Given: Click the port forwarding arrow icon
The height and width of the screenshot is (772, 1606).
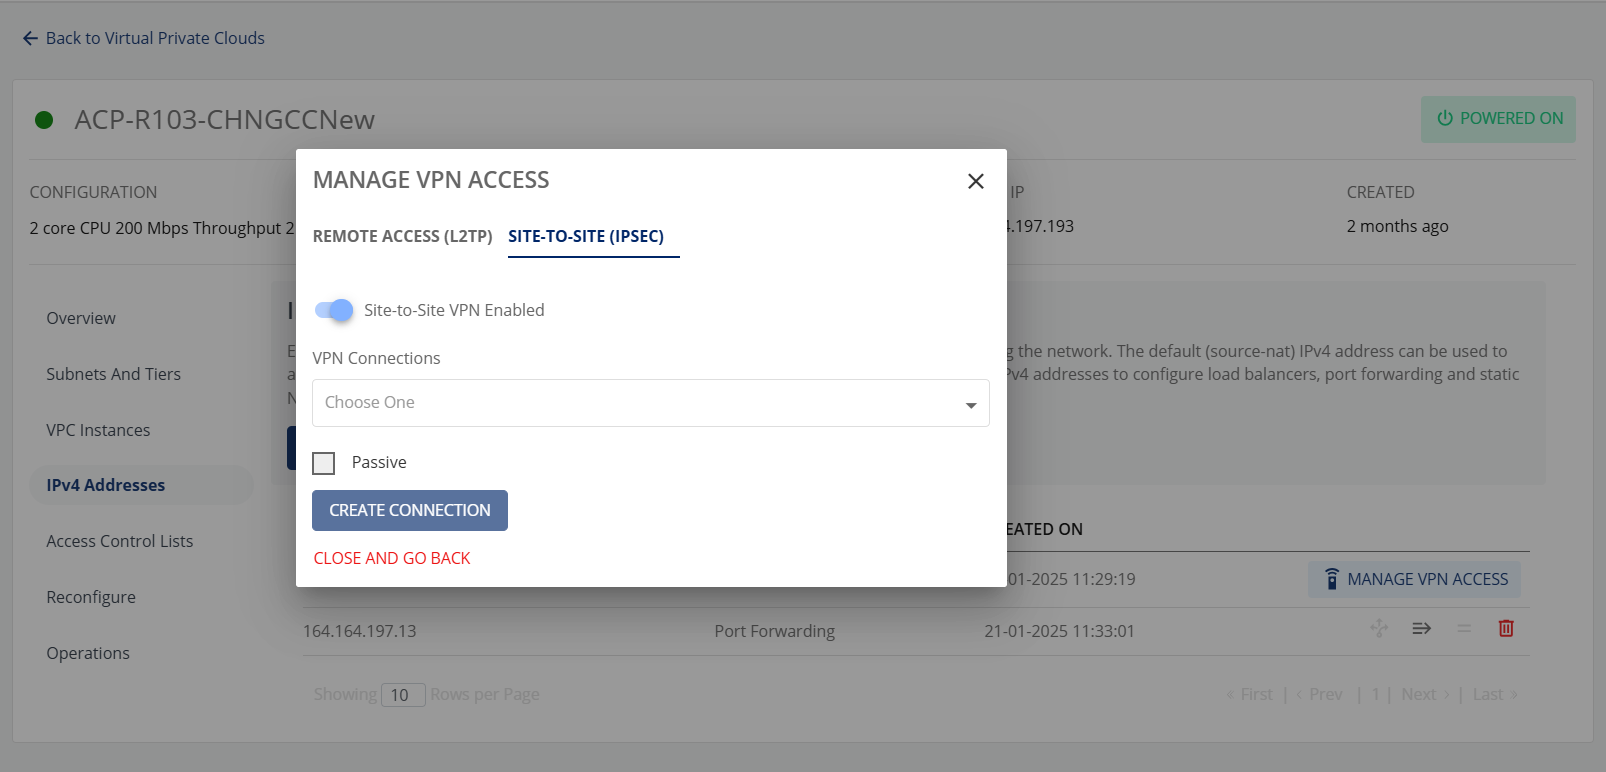Looking at the screenshot, I should point(1421,628).
